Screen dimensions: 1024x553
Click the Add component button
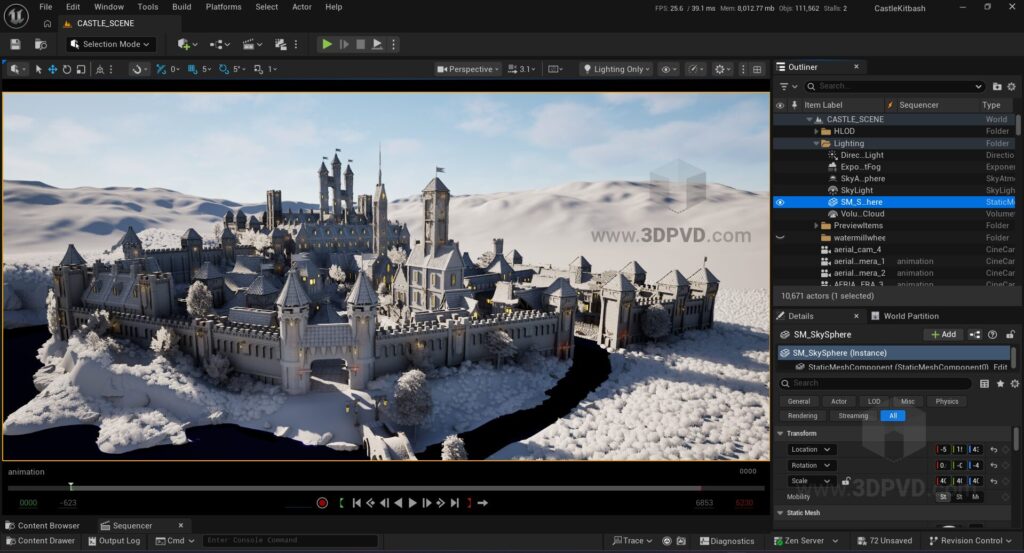pyautogui.click(x=943, y=335)
